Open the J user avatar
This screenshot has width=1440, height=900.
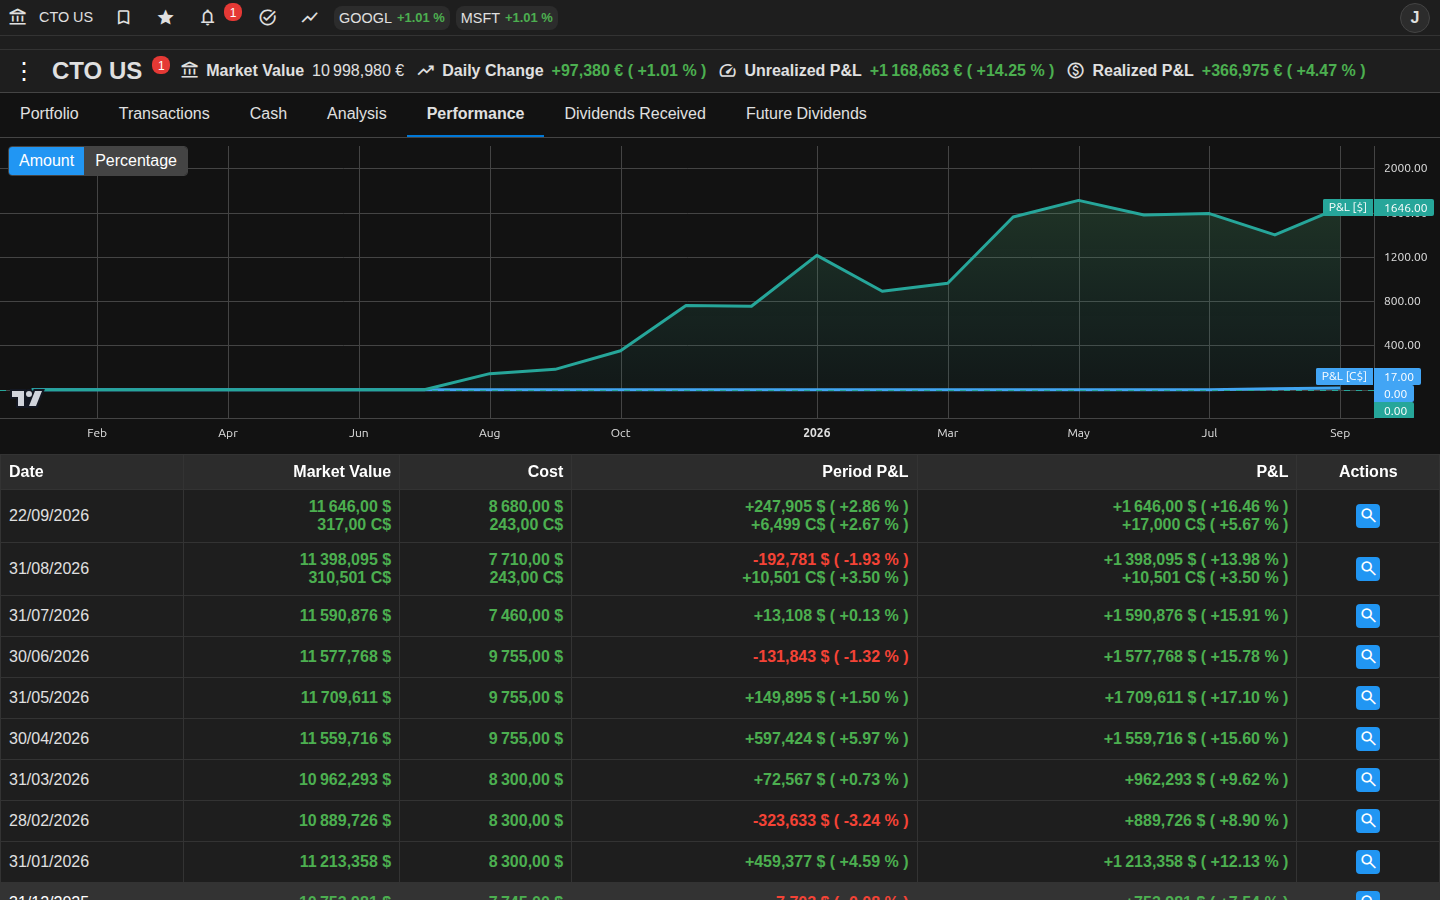pyautogui.click(x=1414, y=17)
